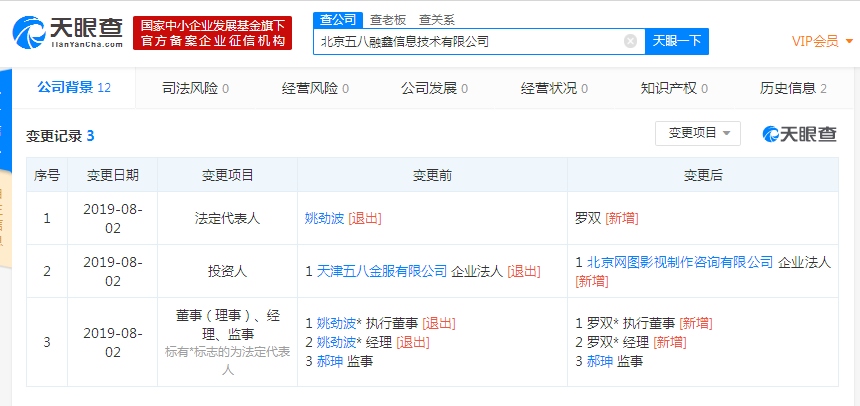
Task: Switch to the 查关系 search tab
Action: [437, 20]
